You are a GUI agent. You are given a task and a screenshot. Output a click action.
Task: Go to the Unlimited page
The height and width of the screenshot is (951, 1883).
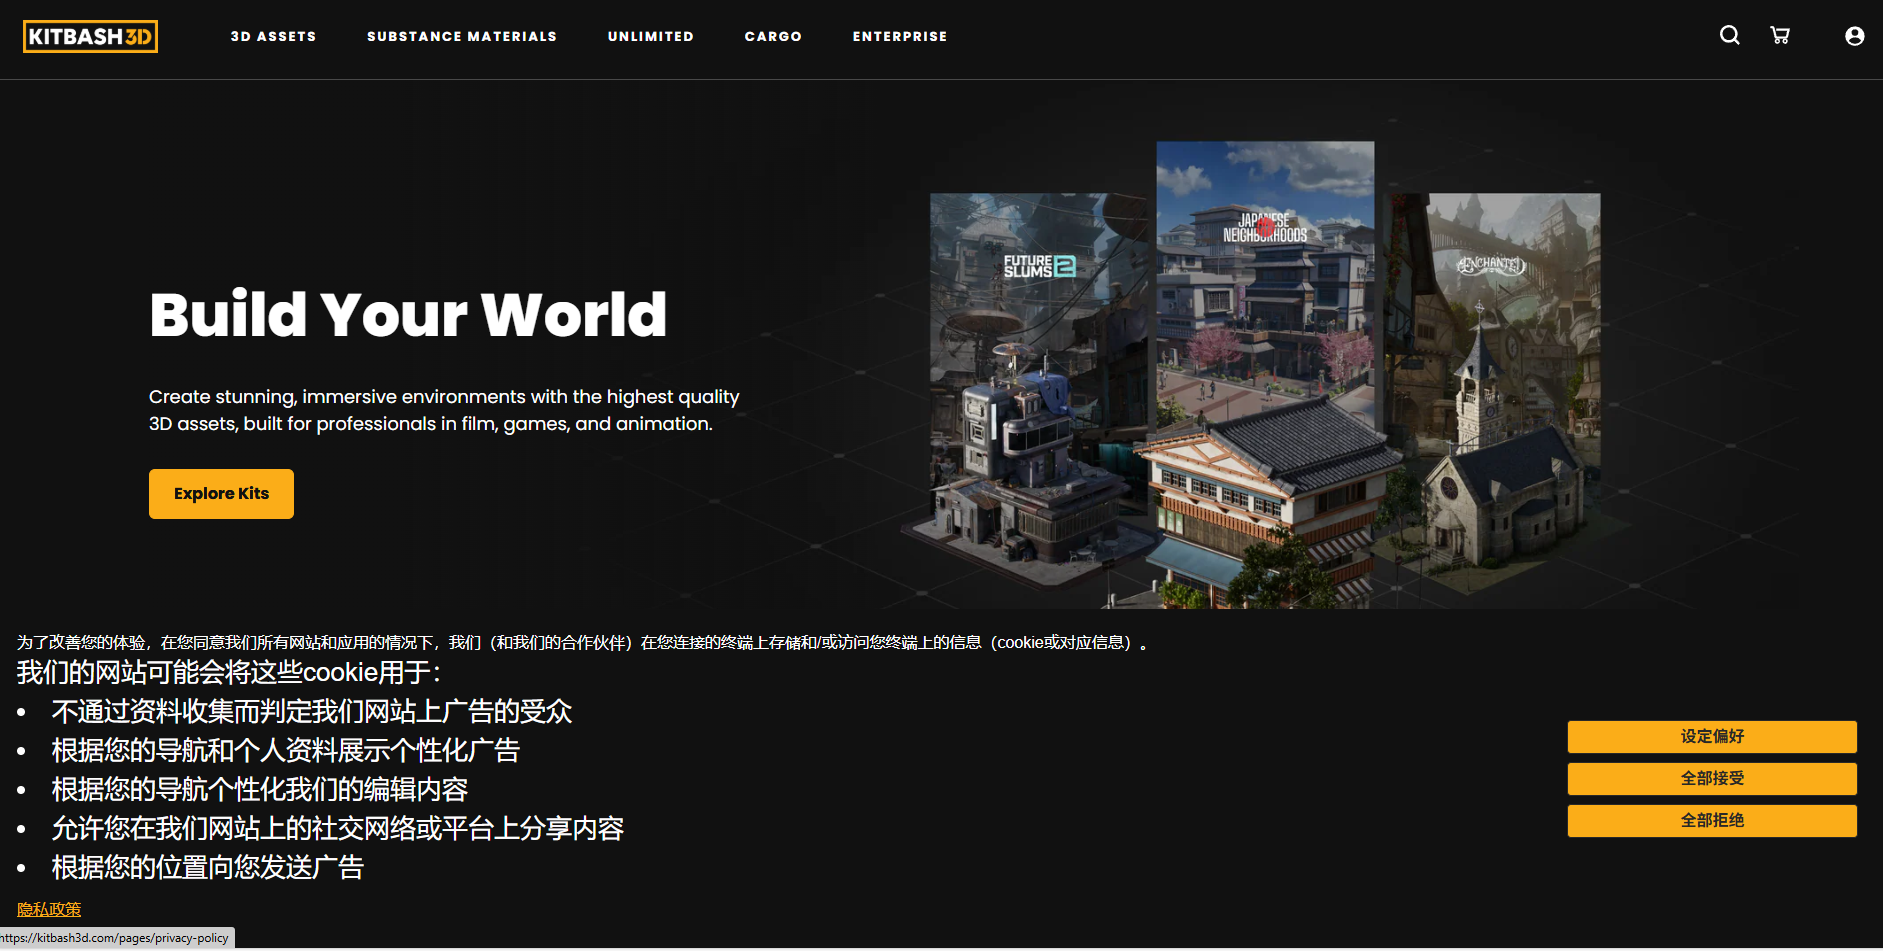[651, 36]
